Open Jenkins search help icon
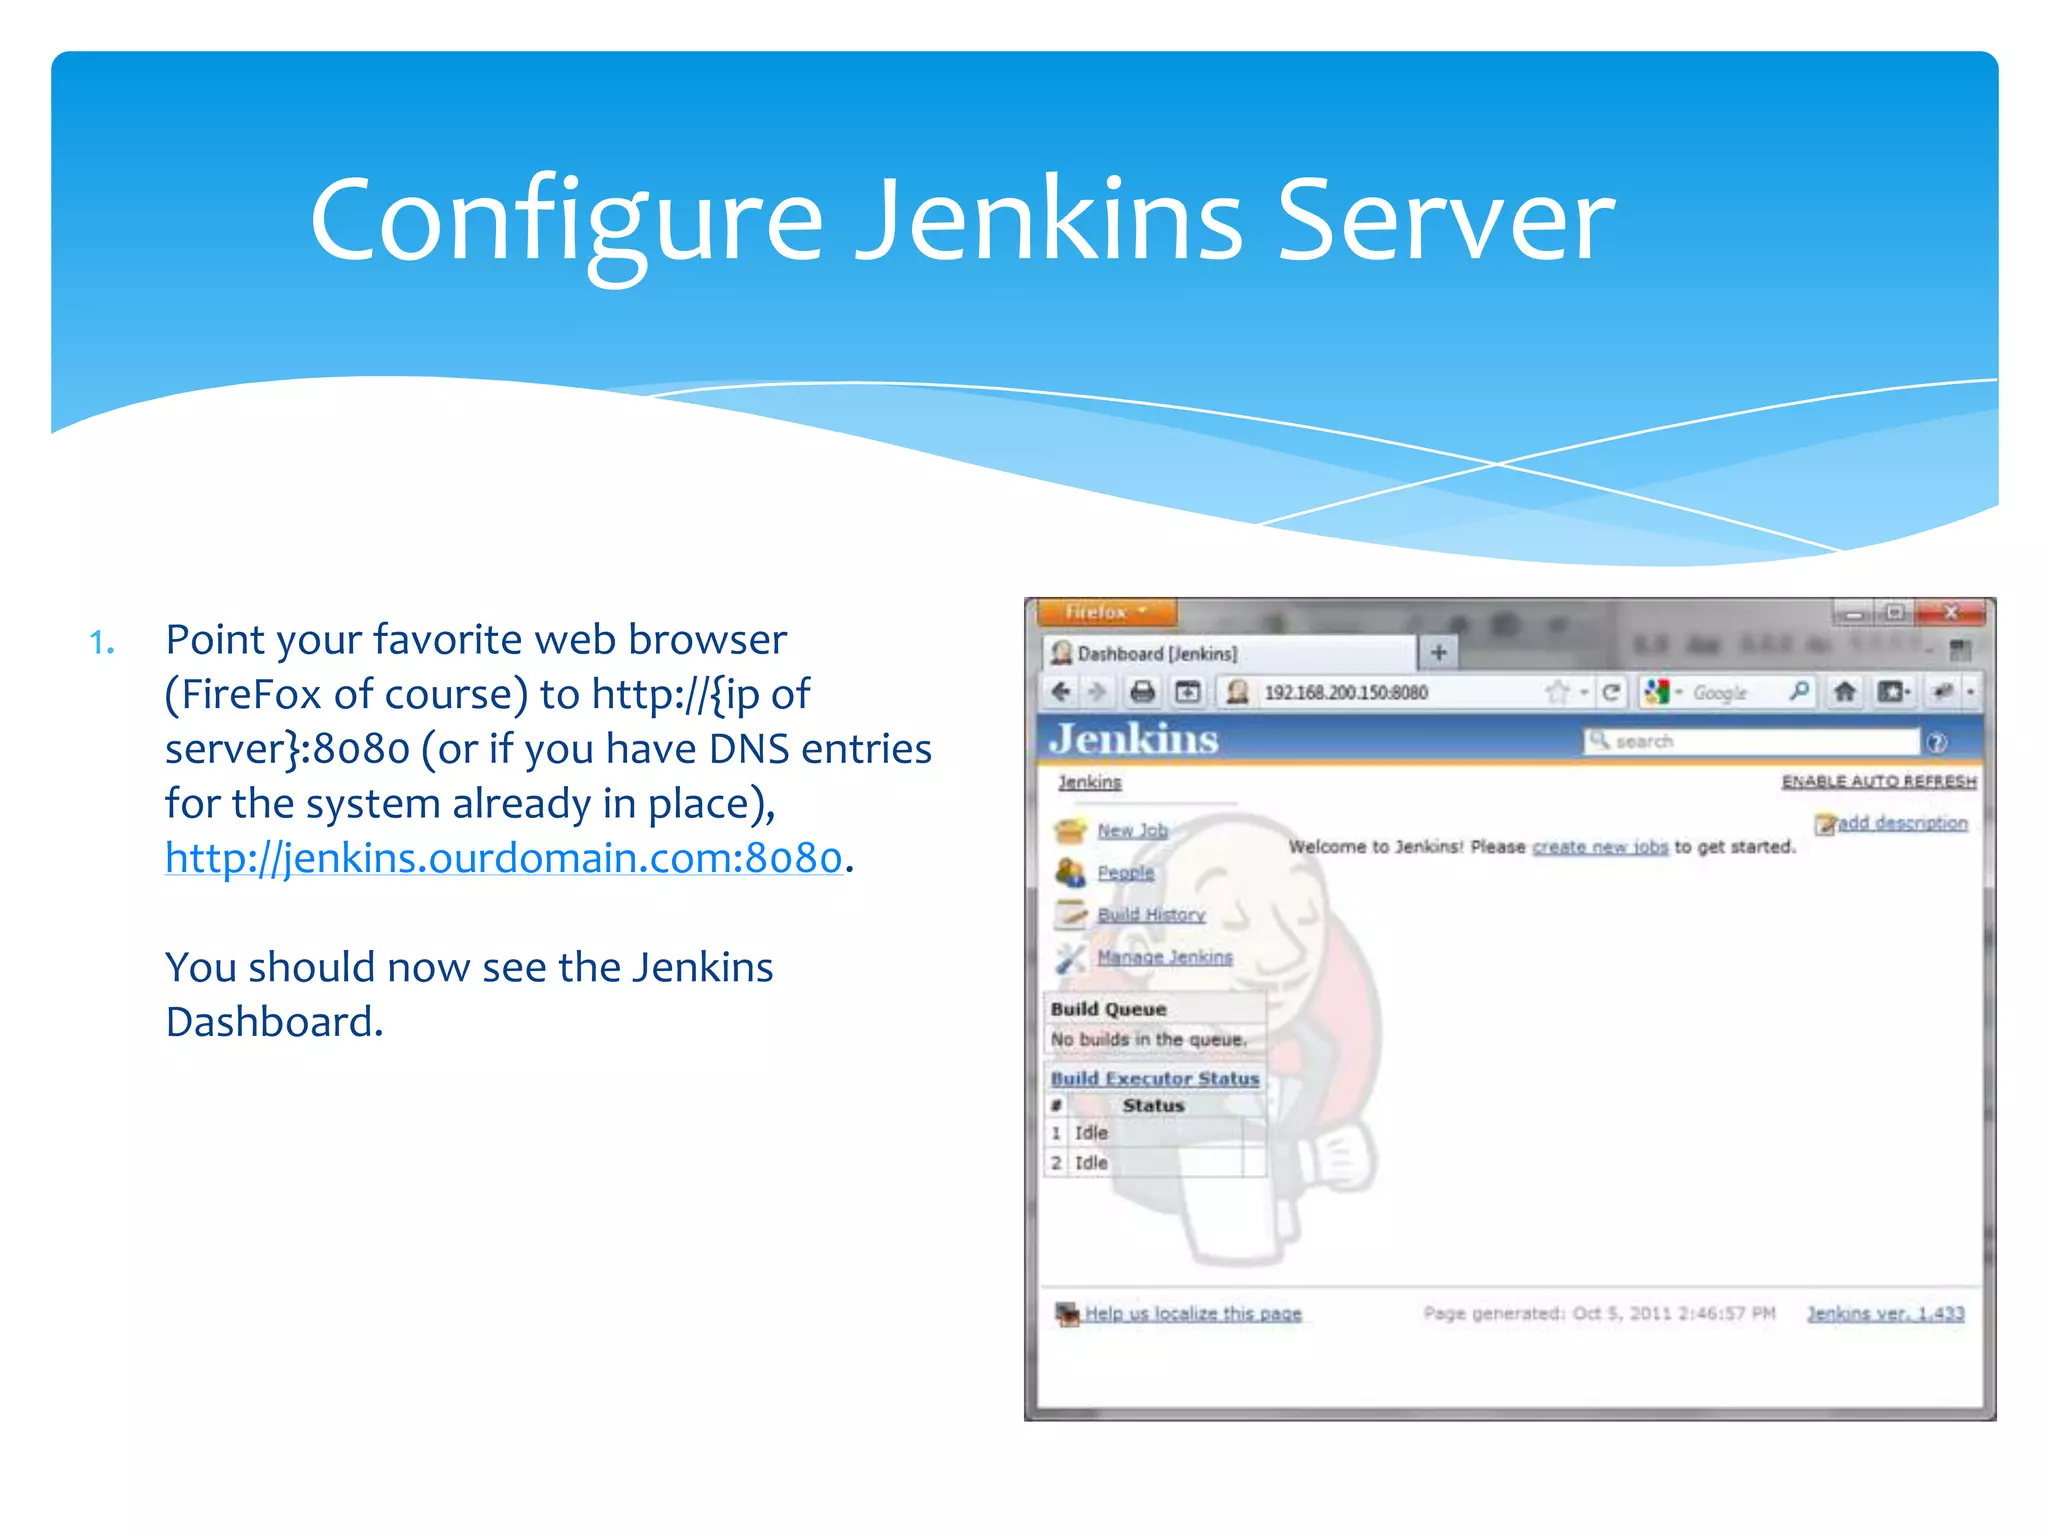Image resolution: width=2048 pixels, height=1536 pixels. 1937,742
